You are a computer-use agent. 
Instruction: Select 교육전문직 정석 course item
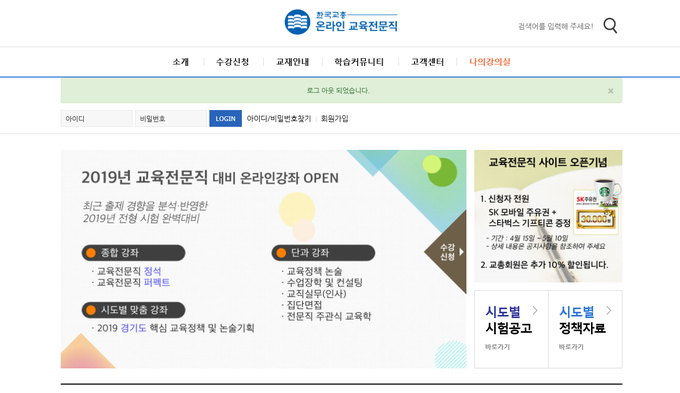tap(129, 271)
